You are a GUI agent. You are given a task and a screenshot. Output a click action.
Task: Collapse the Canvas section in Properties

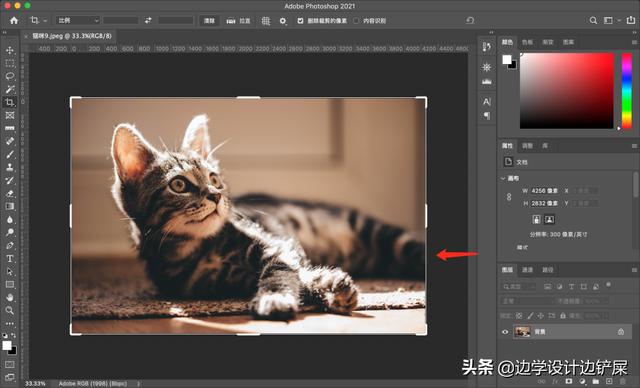(x=503, y=178)
